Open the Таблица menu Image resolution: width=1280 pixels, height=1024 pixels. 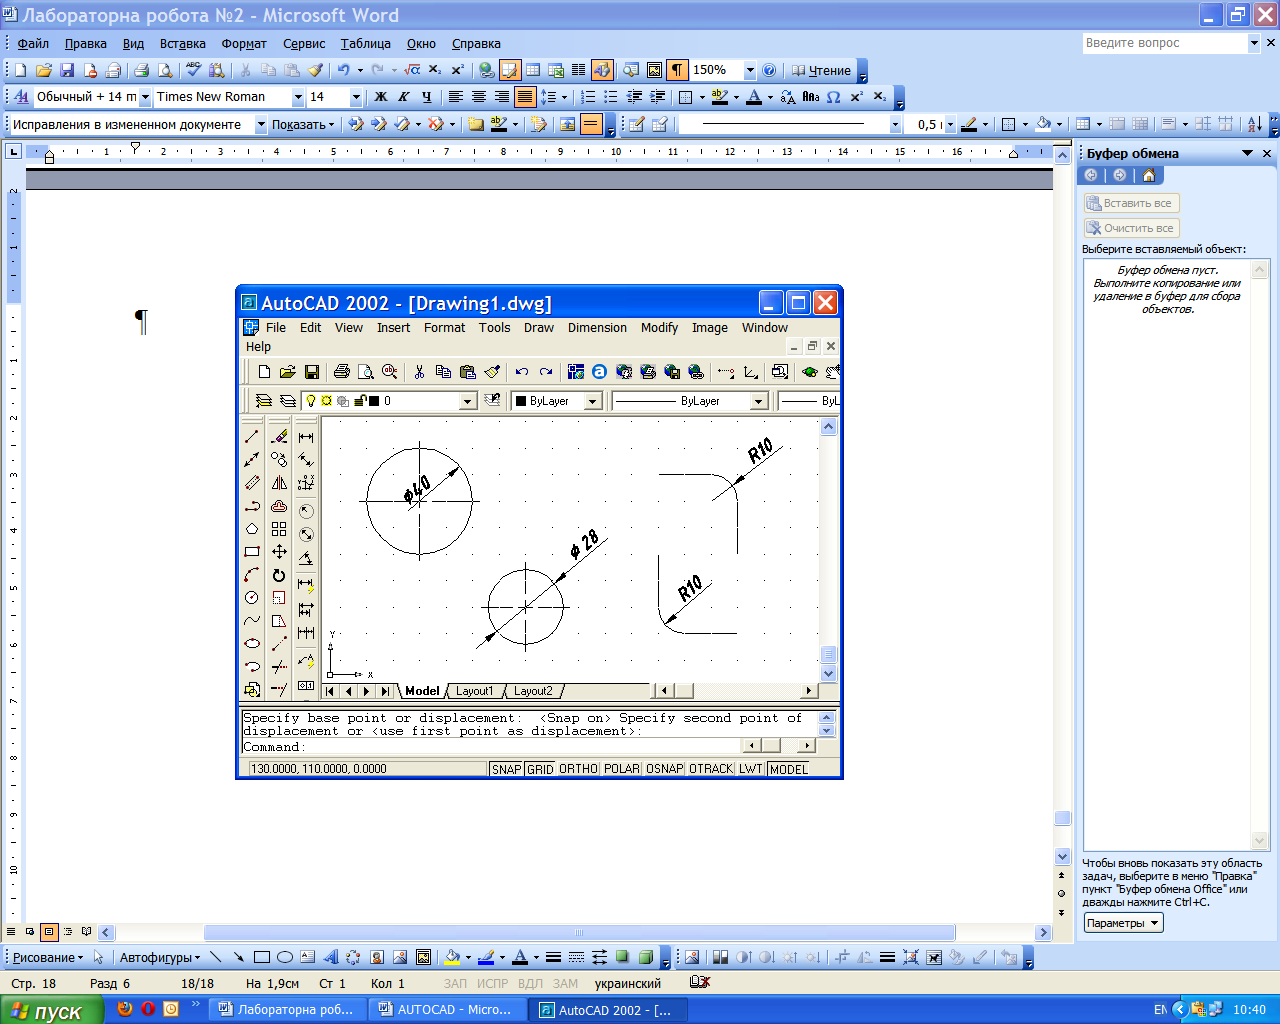(x=365, y=43)
